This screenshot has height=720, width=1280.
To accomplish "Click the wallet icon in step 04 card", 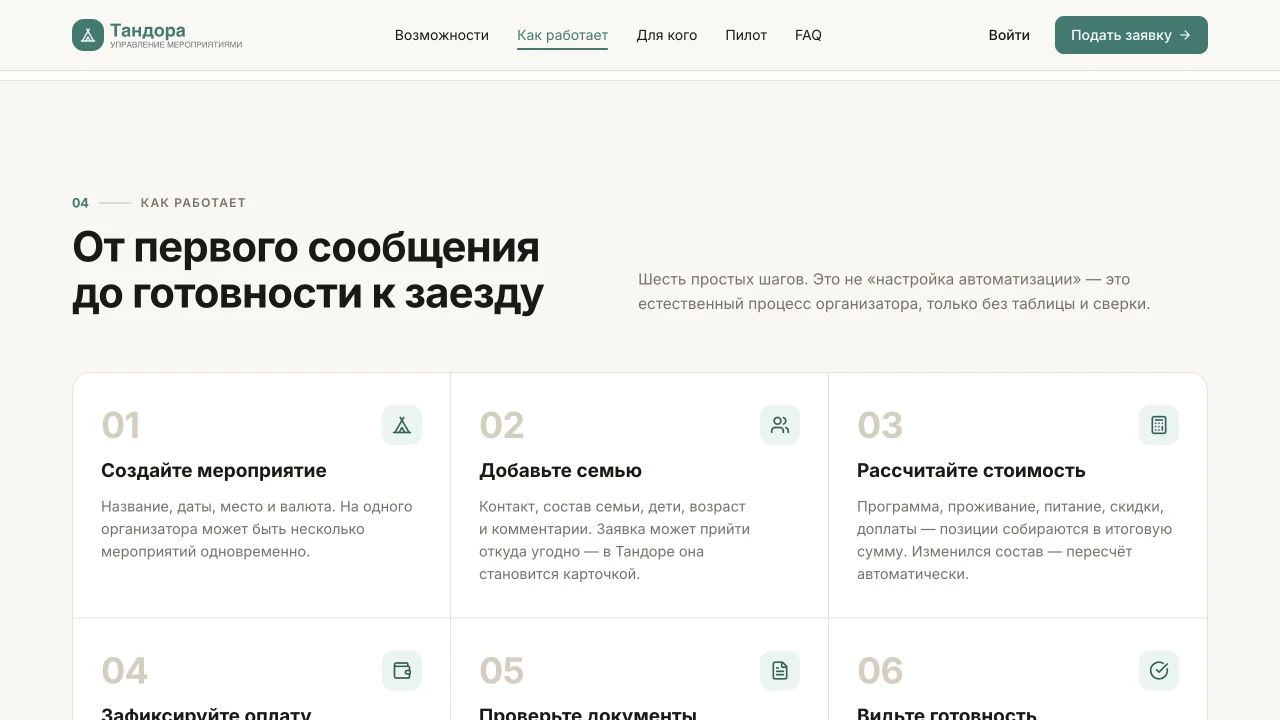I will 402,671.
